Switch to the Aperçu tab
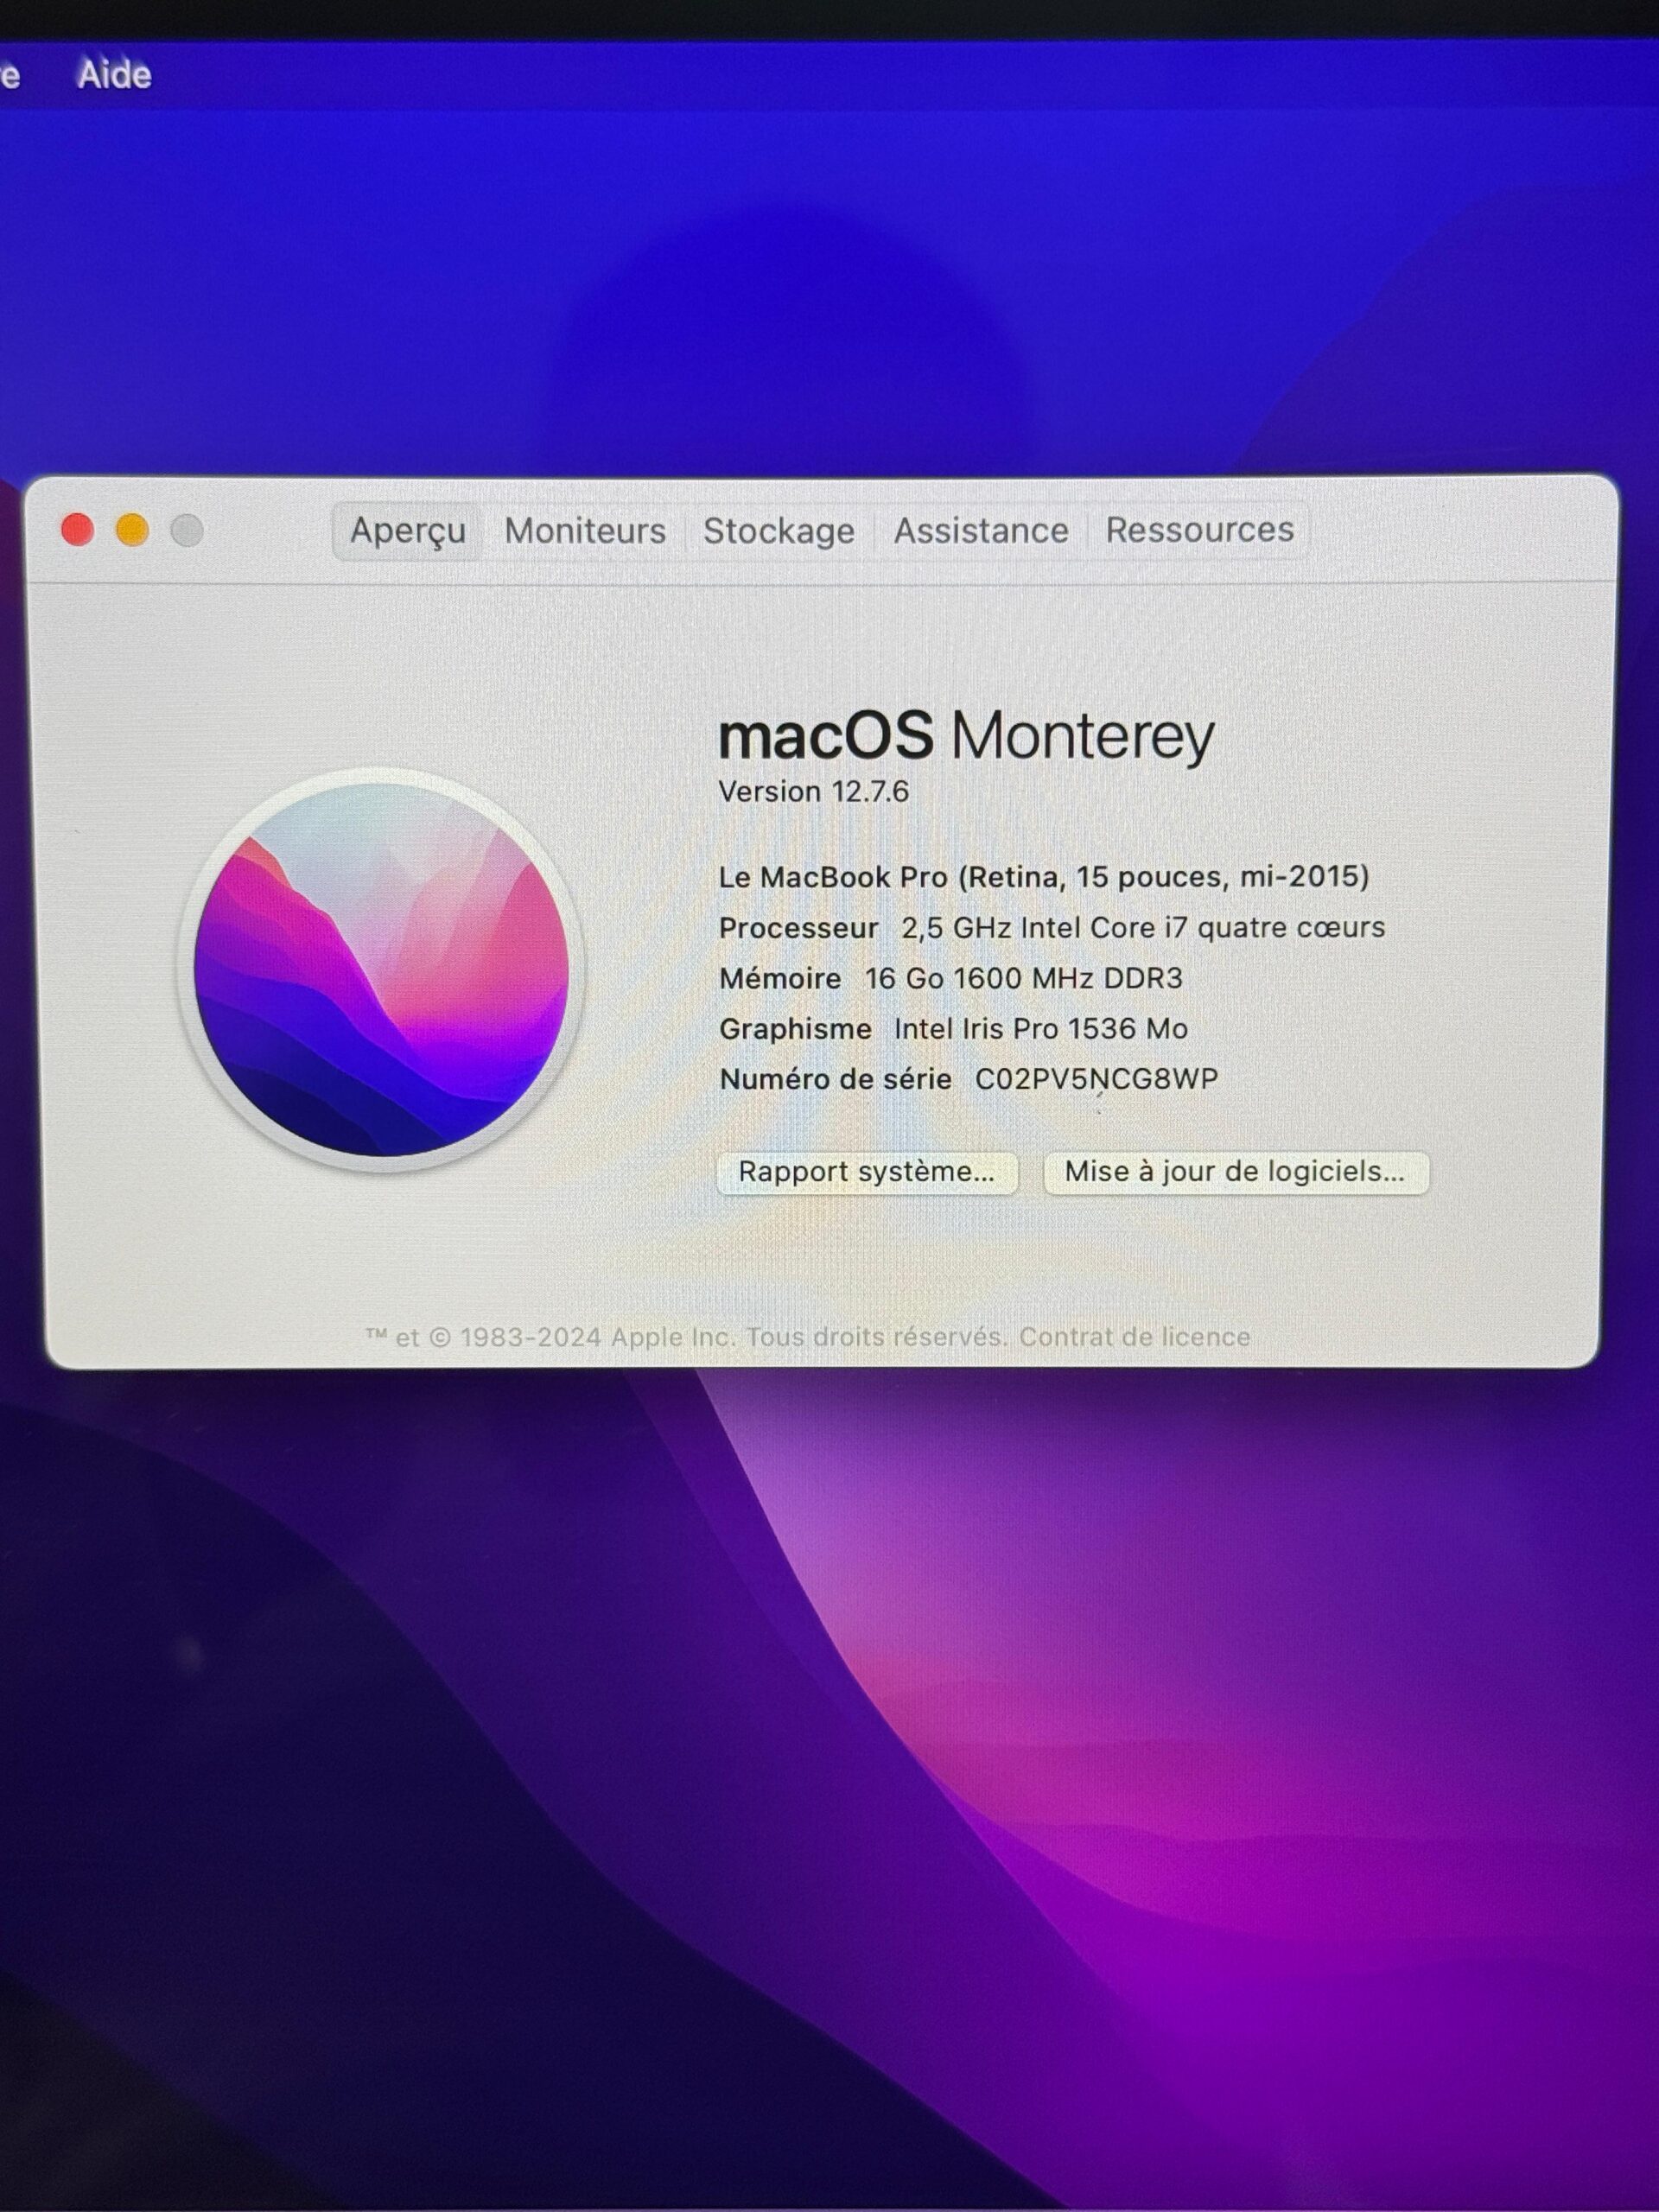 (x=408, y=531)
